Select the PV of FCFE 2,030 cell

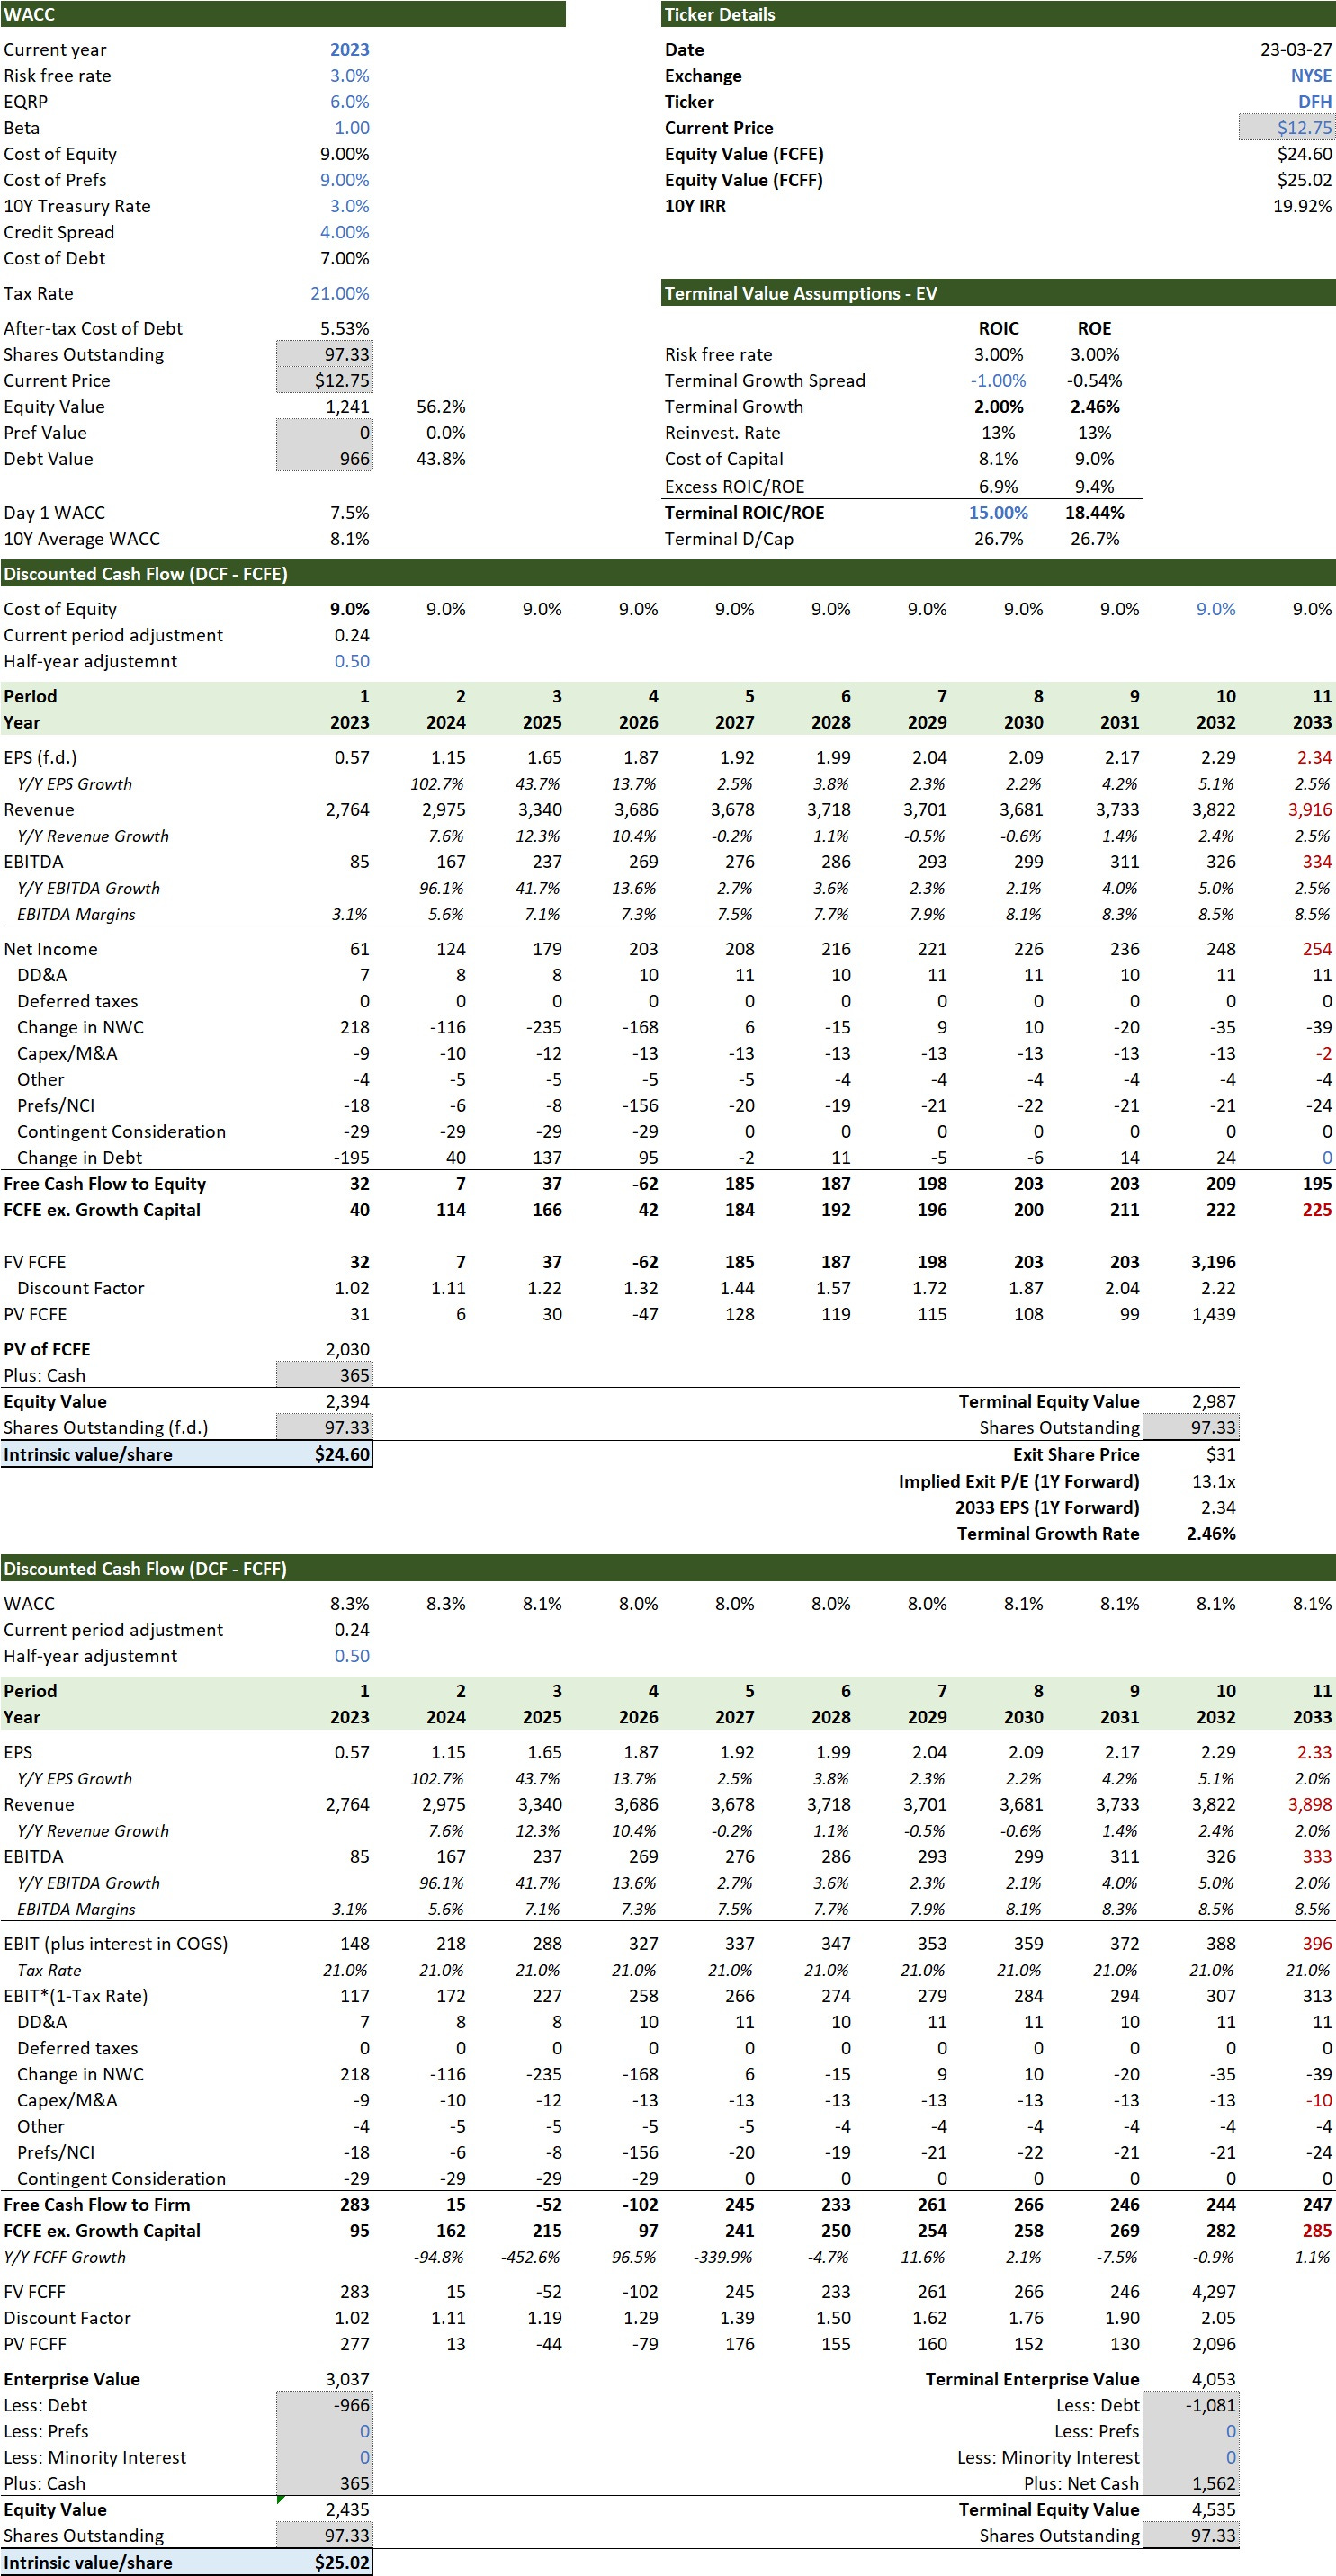point(347,1348)
